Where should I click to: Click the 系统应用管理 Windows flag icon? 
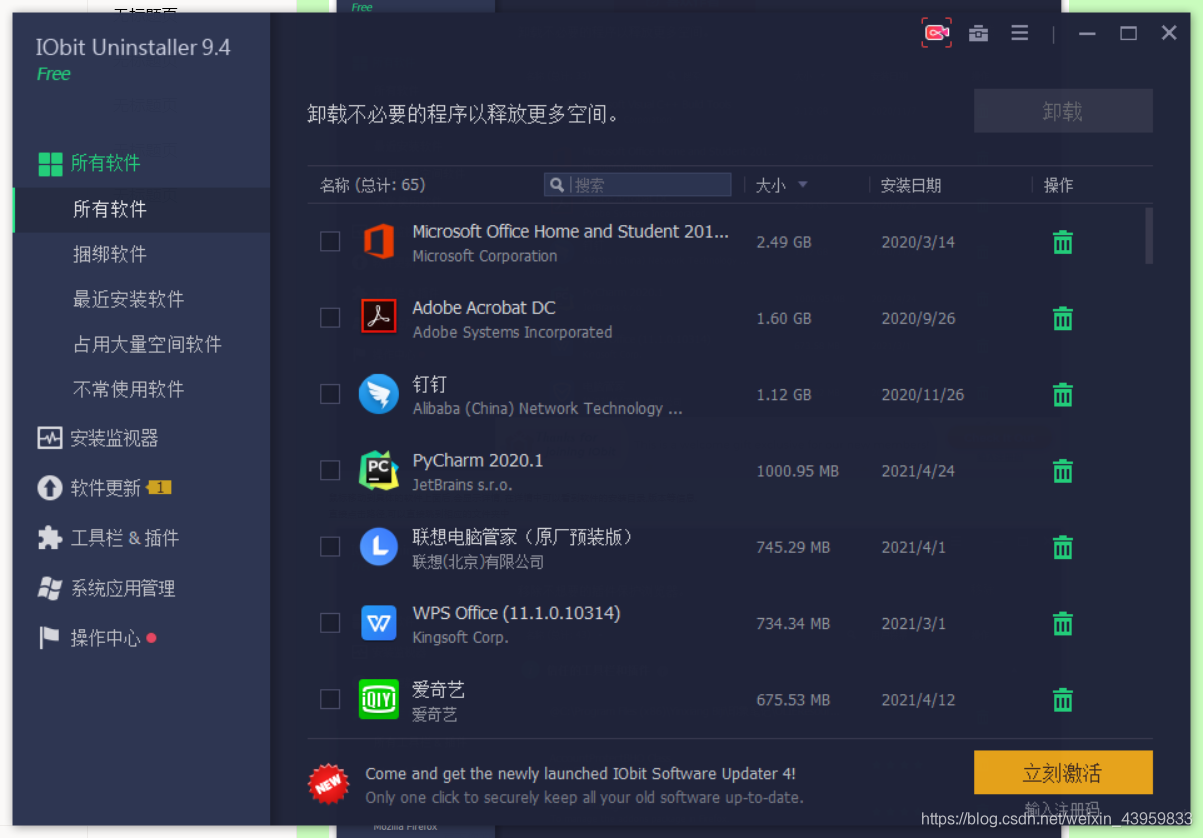click(x=50, y=588)
